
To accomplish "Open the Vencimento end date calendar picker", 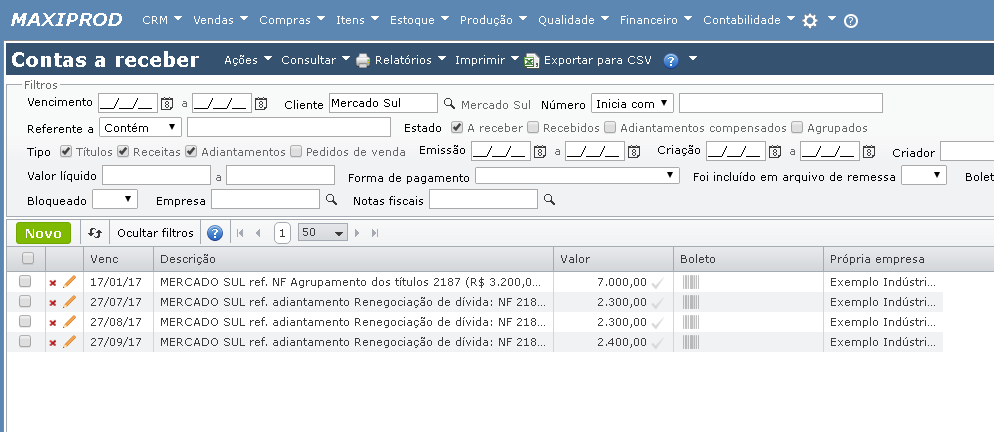I will click(261, 103).
